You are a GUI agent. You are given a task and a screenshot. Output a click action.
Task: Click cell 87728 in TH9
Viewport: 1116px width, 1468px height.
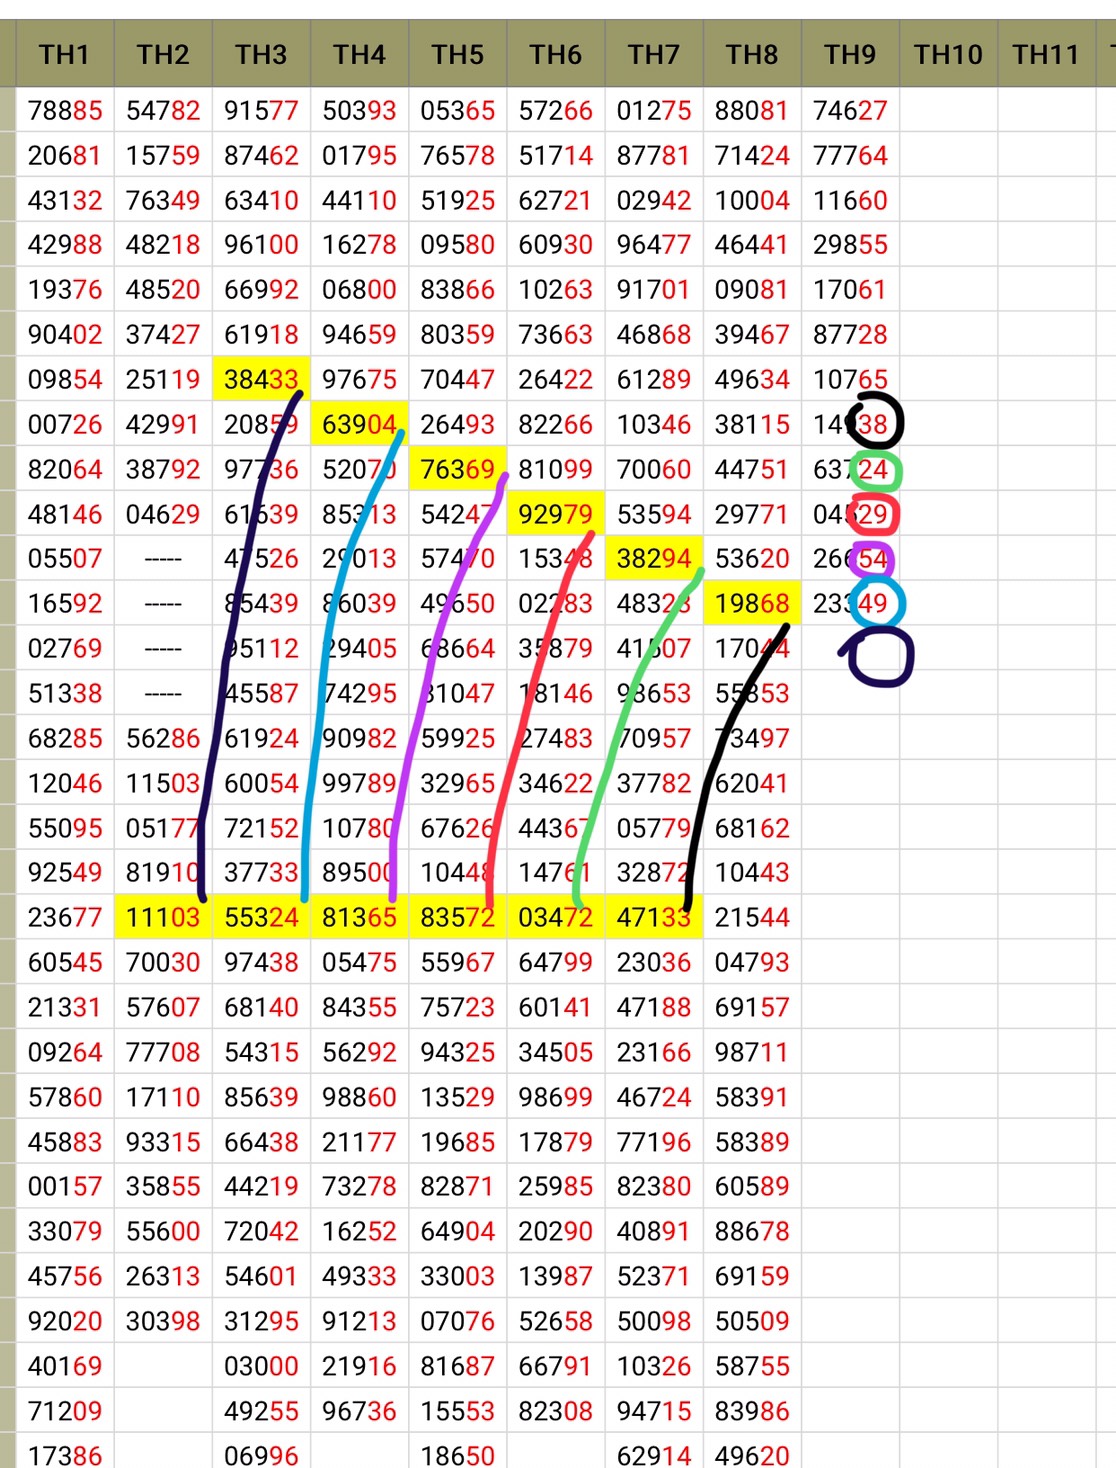tap(849, 334)
